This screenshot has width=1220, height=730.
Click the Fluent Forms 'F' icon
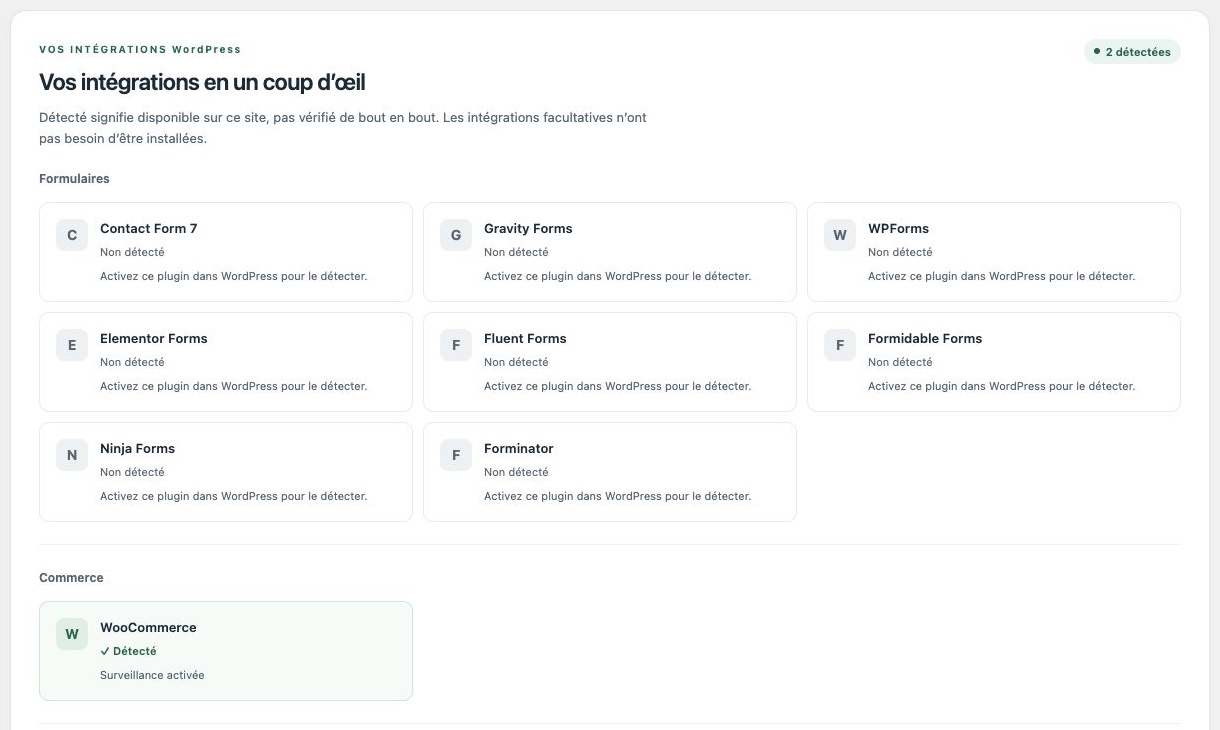[x=456, y=346]
